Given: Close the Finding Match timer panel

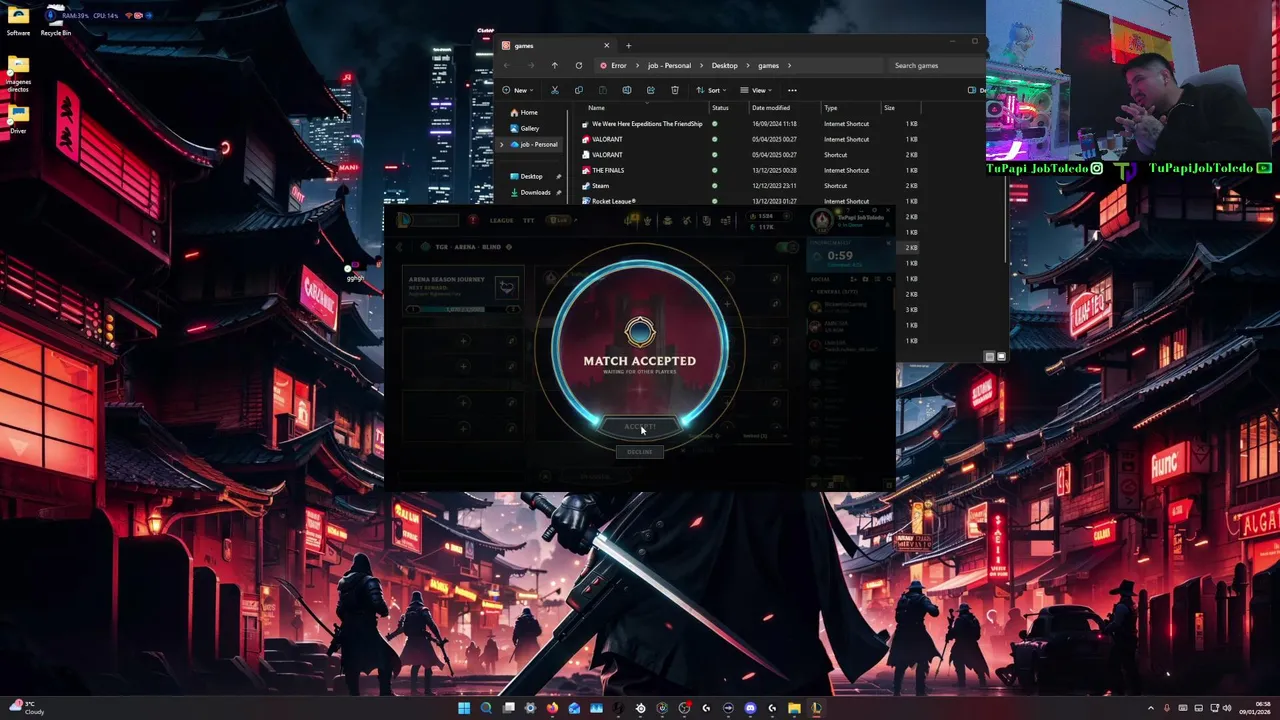Looking at the screenshot, I should tap(889, 242).
